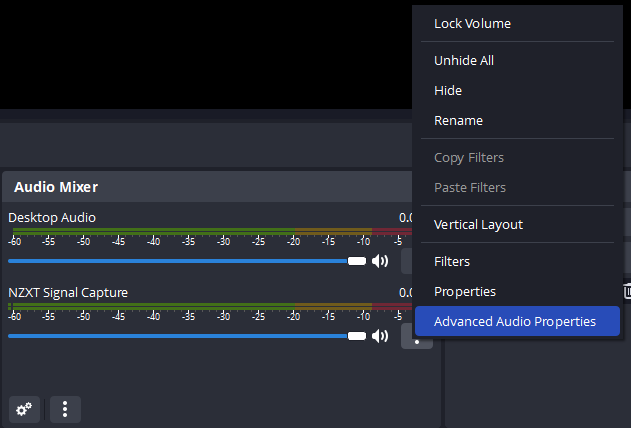The height and width of the screenshot is (428, 631).
Task: Open Audio Mixer three-dot menu at bottom
Action: (65, 409)
